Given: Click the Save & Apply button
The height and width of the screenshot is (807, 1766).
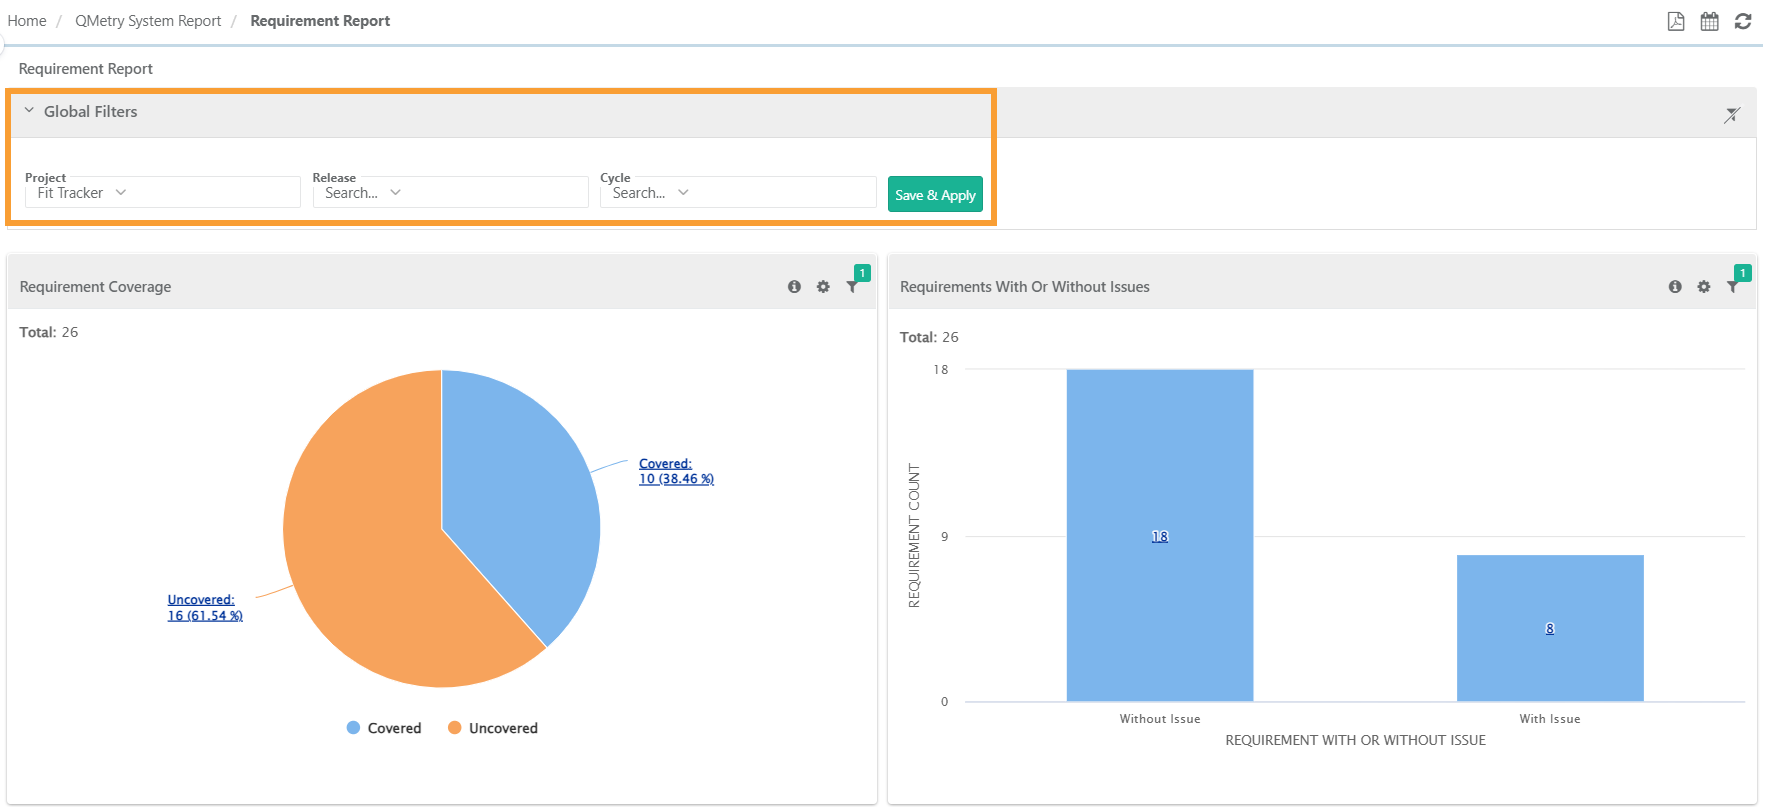Looking at the screenshot, I should point(935,195).
